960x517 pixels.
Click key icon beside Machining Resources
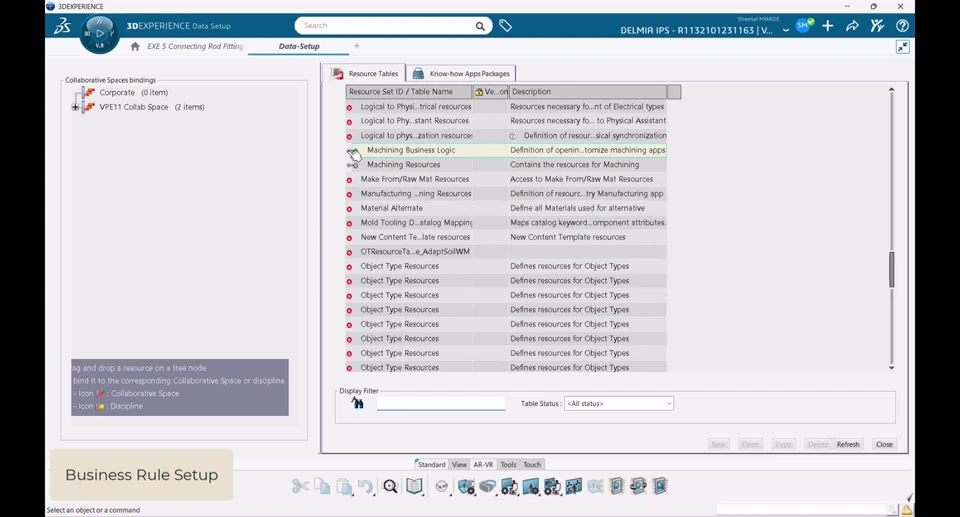(353, 165)
